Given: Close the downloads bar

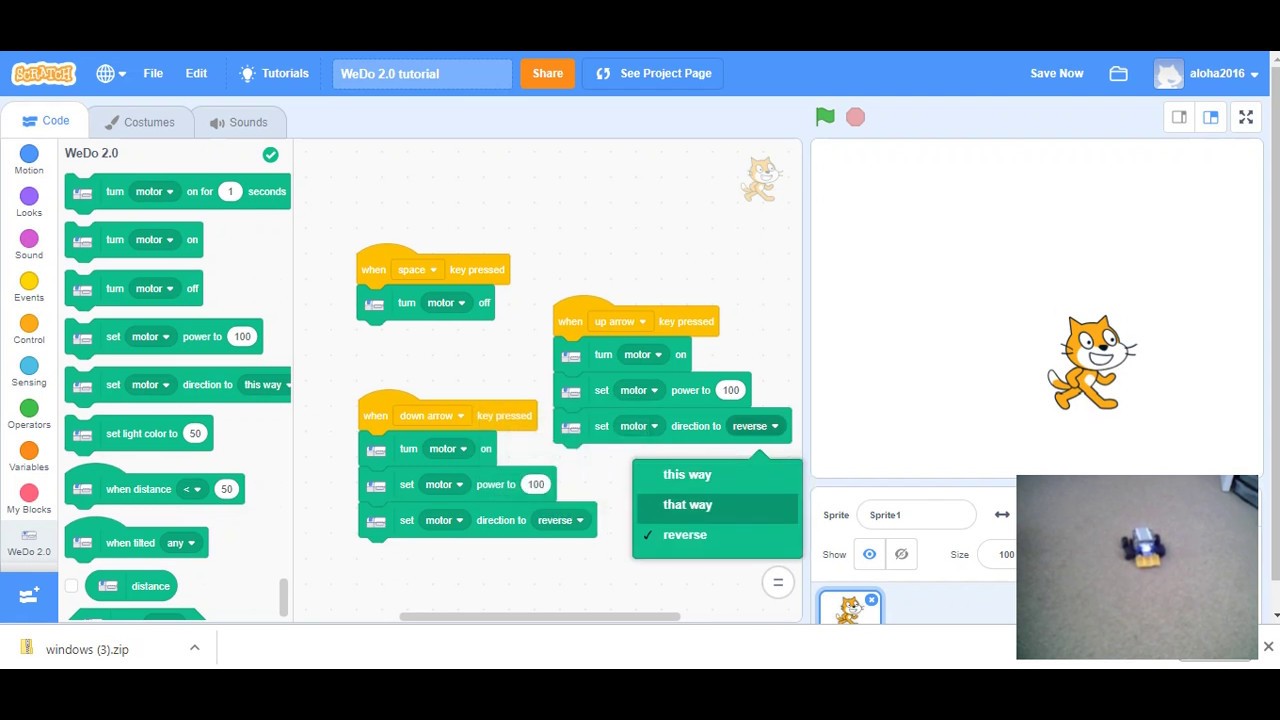Looking at the screenshot, I should (1268, 647).
